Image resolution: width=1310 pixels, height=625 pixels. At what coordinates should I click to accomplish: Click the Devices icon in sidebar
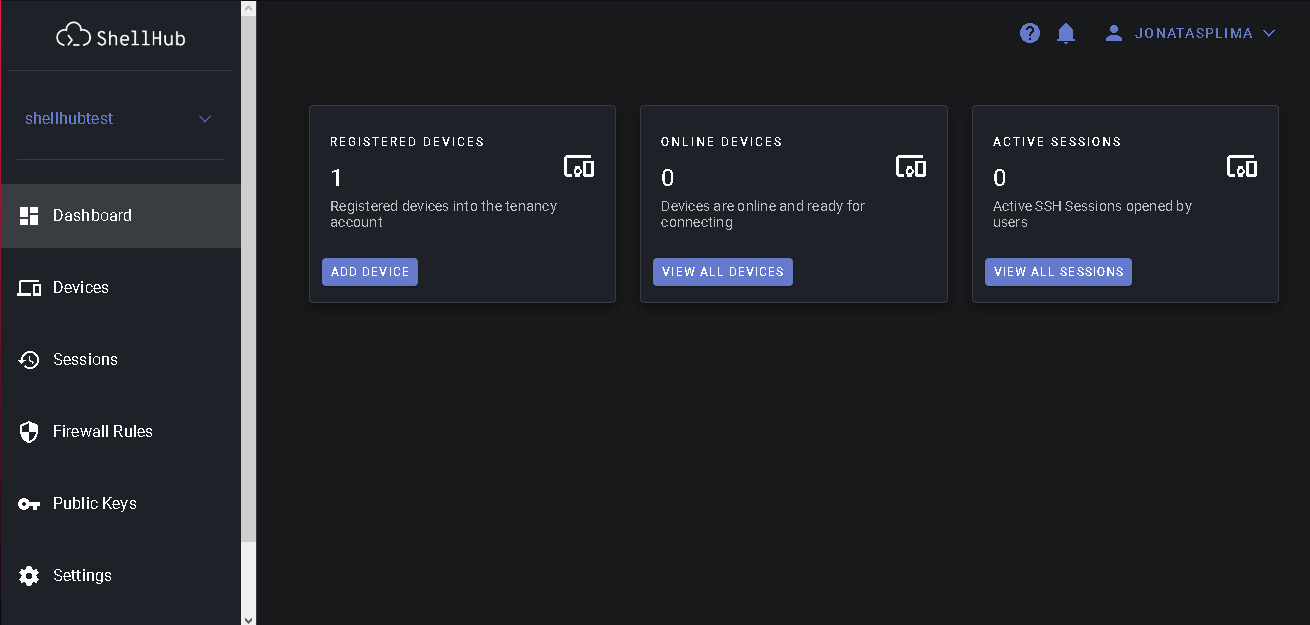(x=29, y=288)
